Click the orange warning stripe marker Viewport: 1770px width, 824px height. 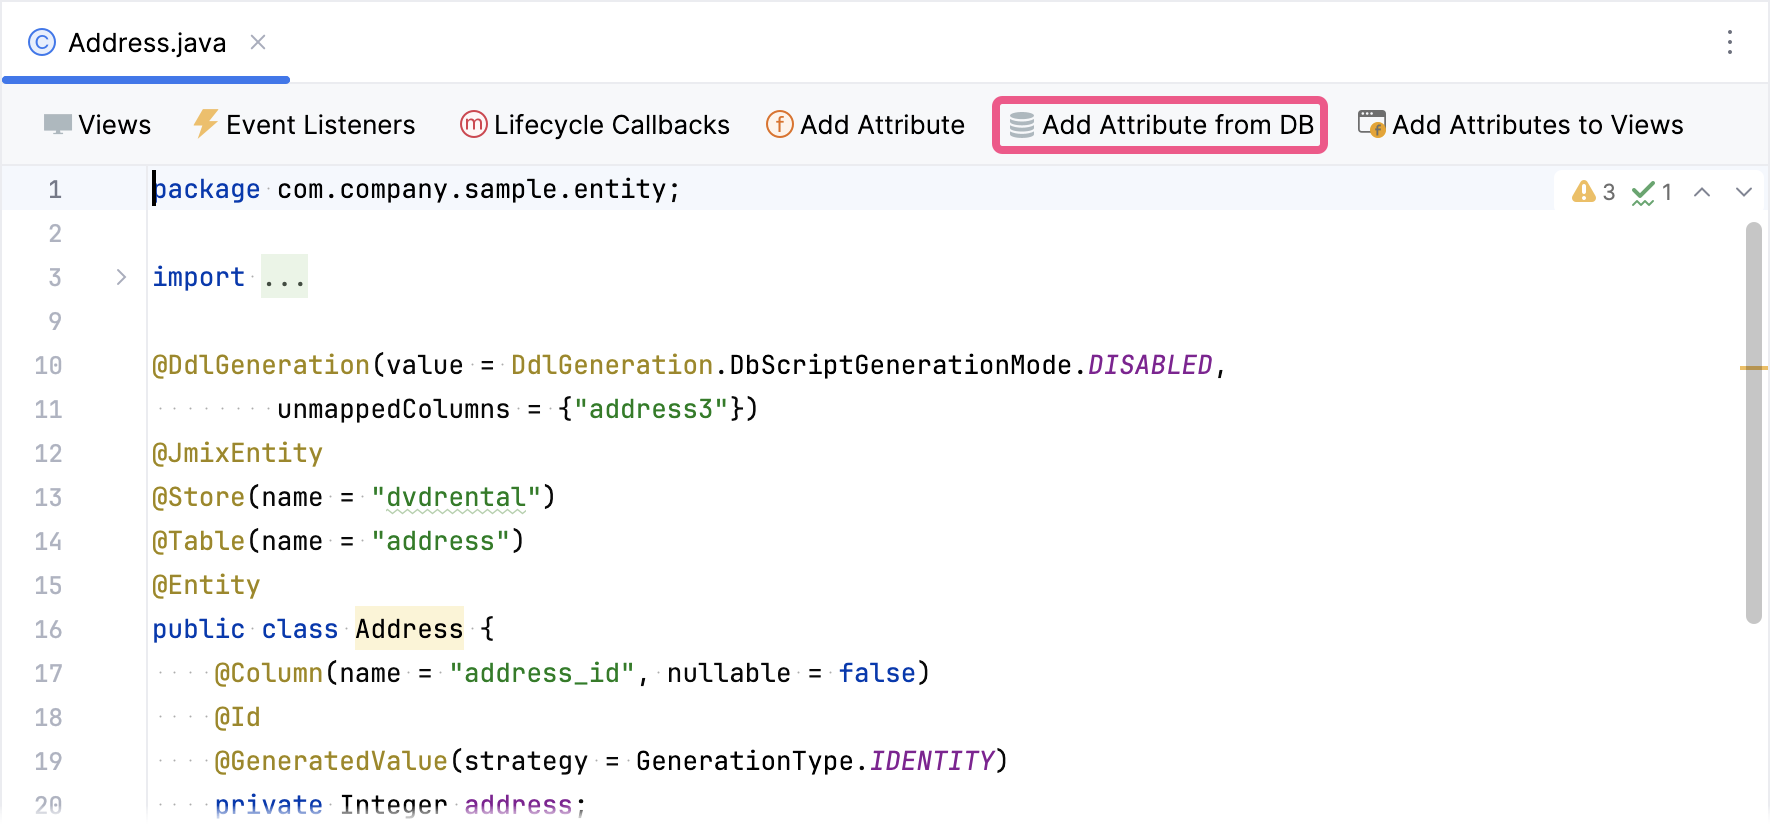click(x=1753, y=368)
